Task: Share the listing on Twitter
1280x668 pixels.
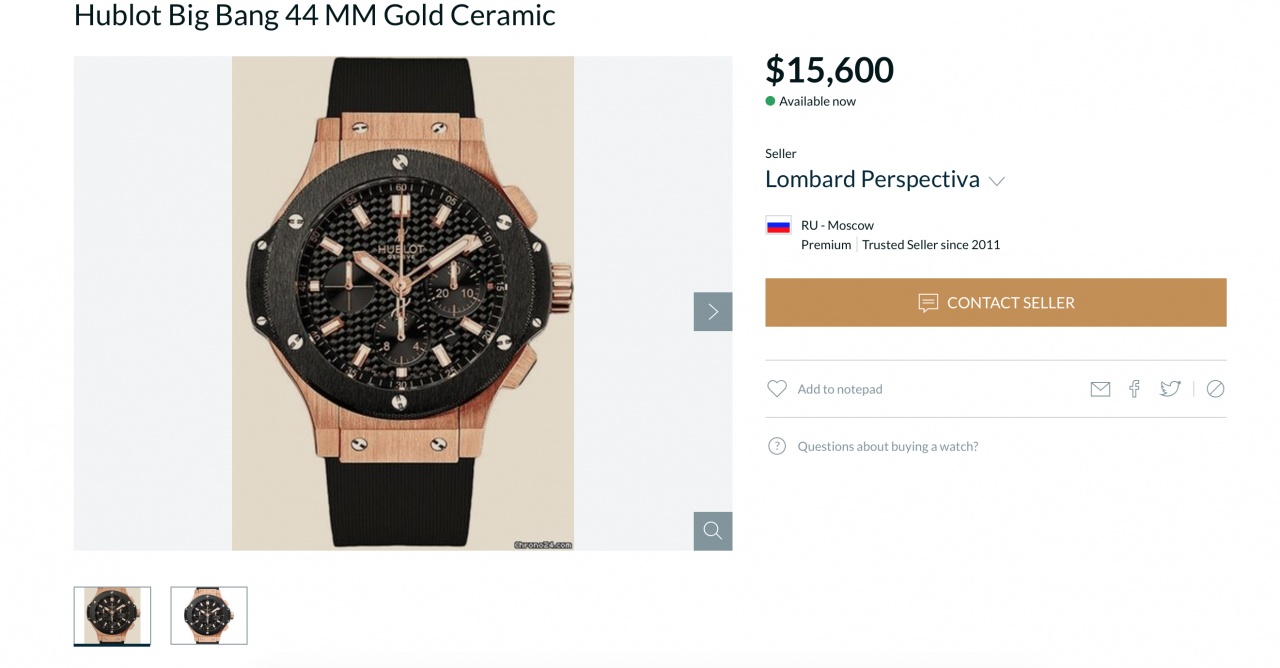Action: 1170,389
